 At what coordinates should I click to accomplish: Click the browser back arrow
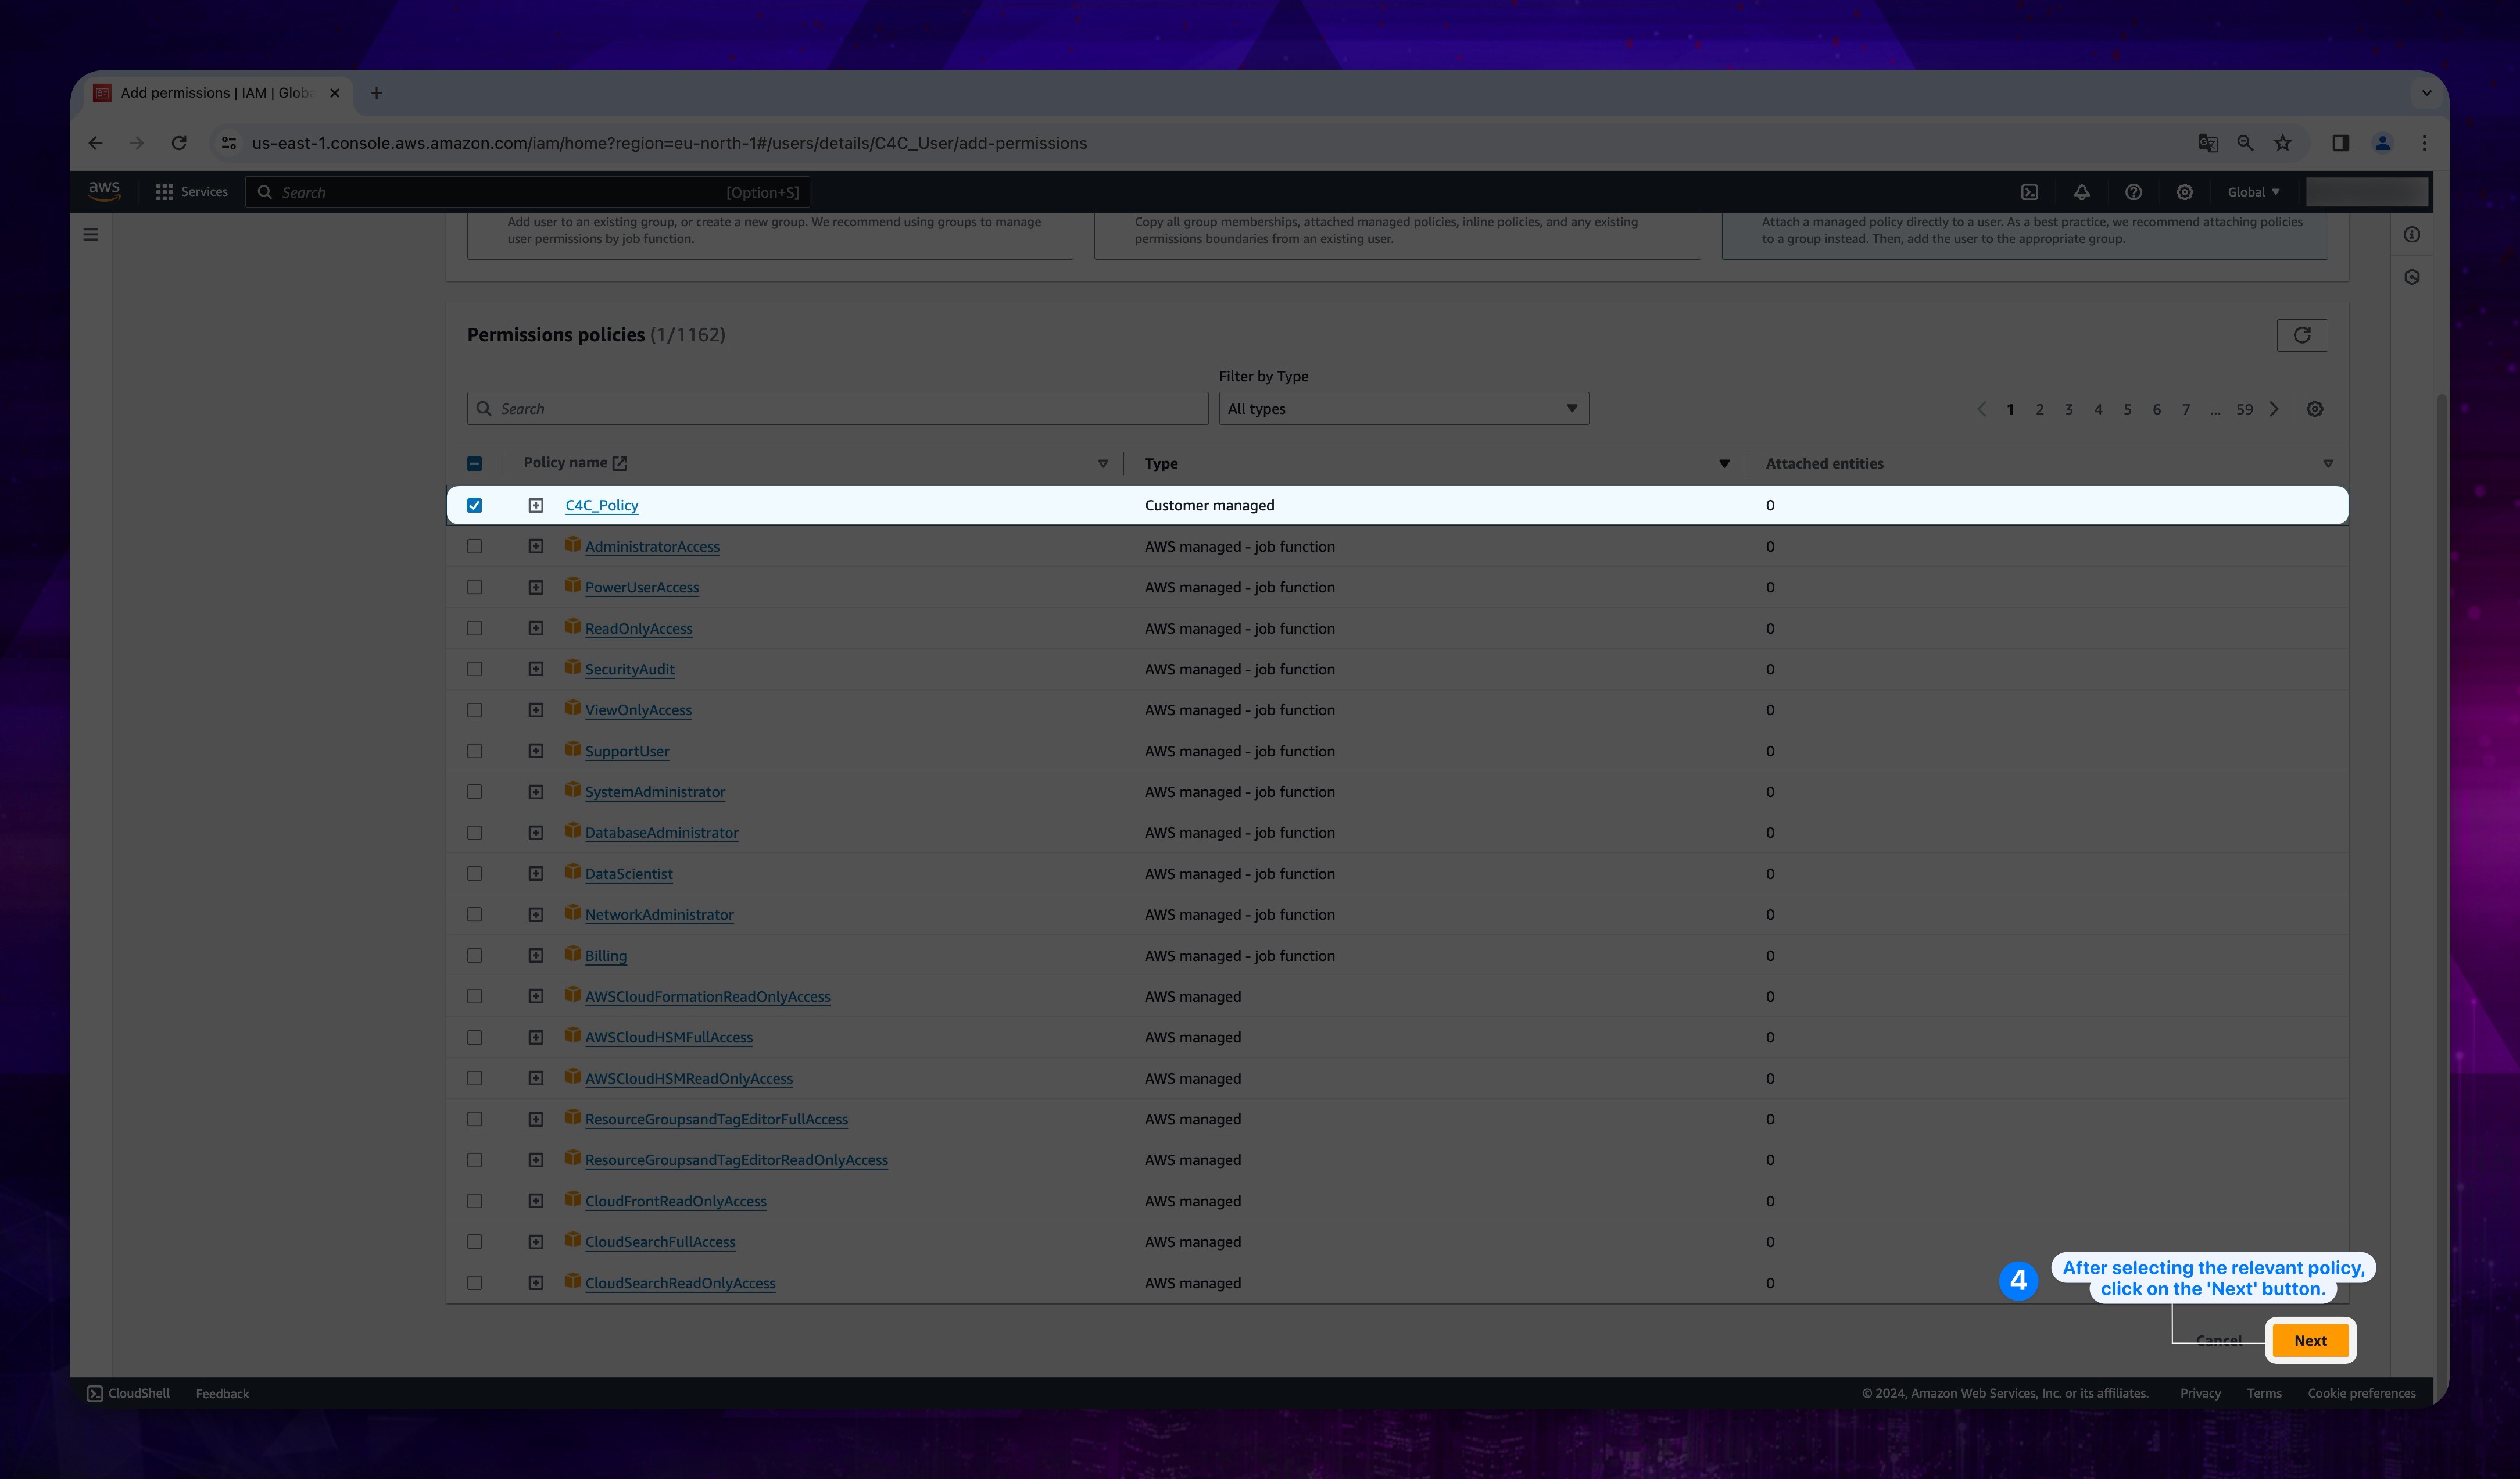pyautogui.click(x=96, y=143)
